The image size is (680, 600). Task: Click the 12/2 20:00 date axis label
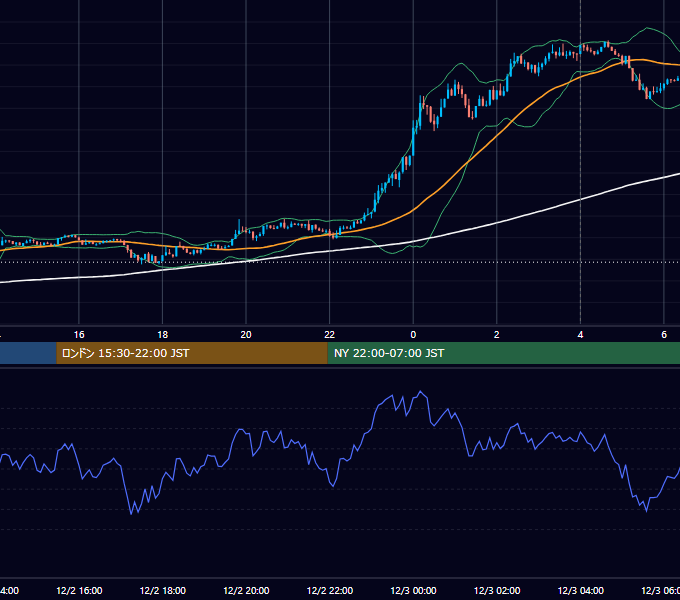pyautogui.click(x=246, y=590)
